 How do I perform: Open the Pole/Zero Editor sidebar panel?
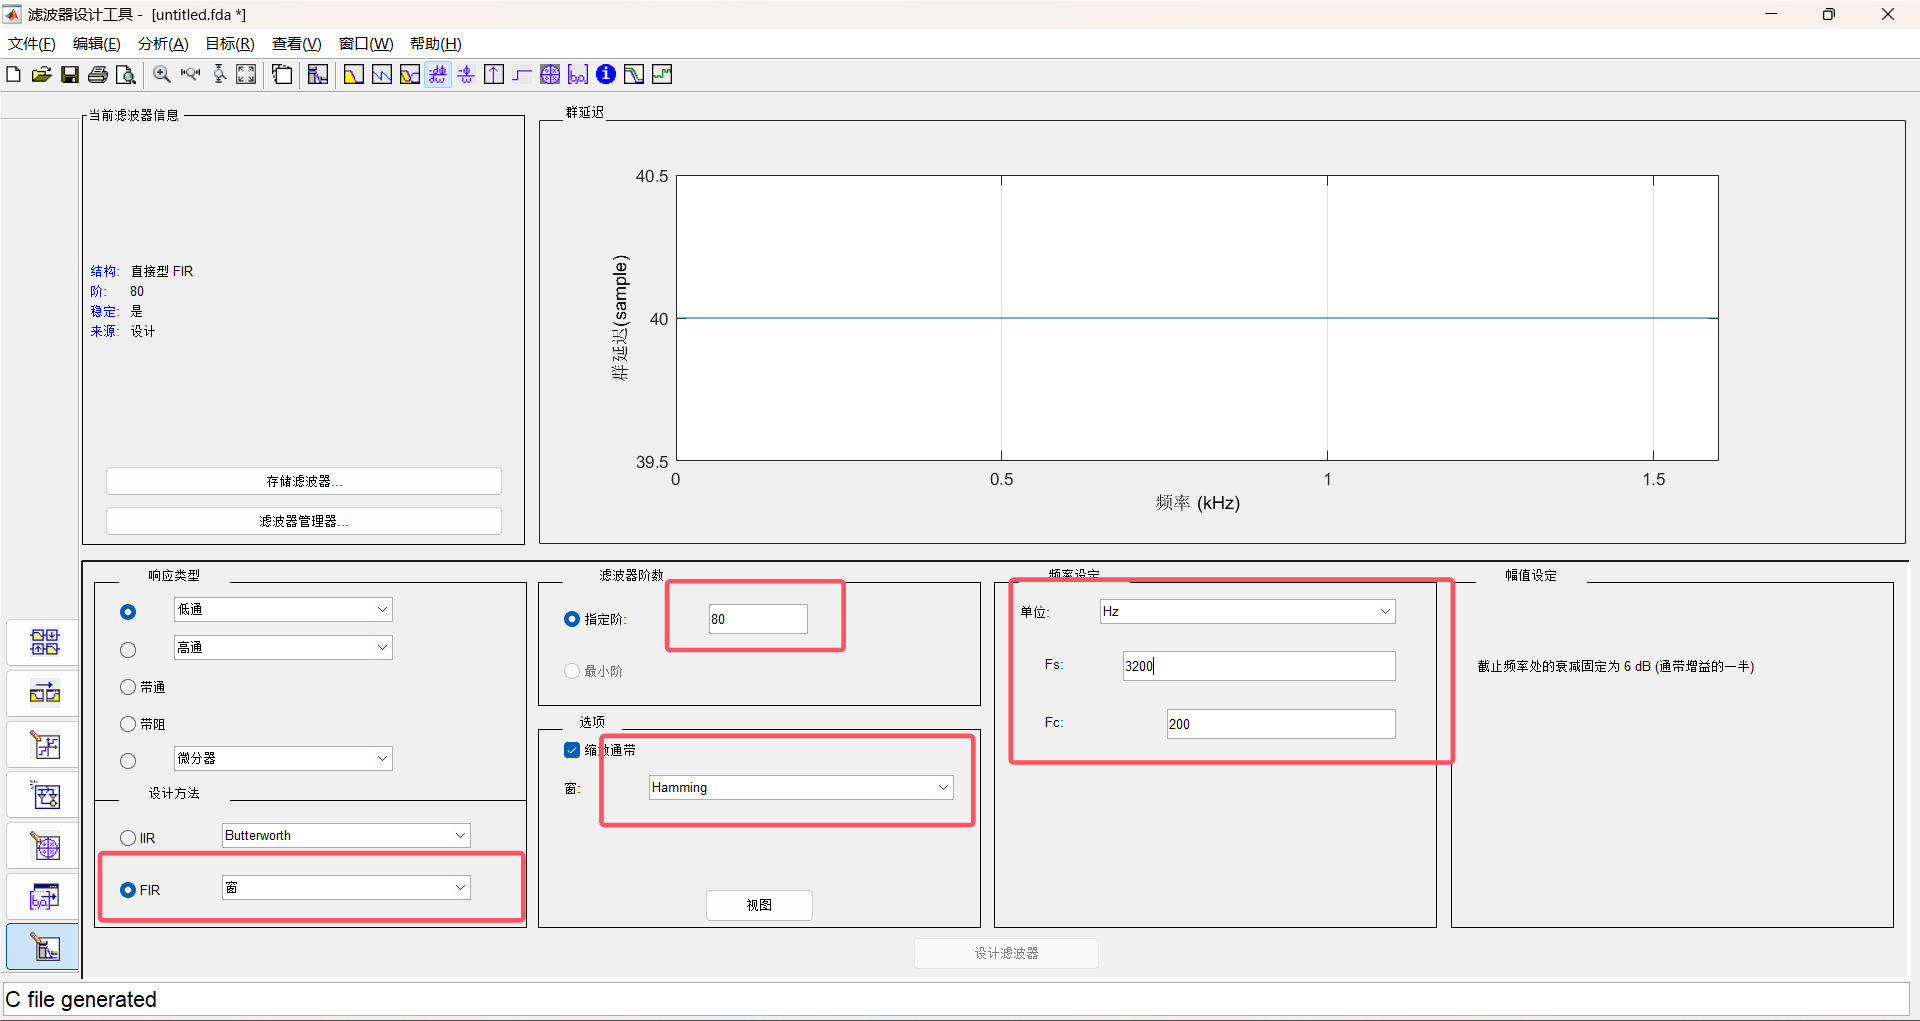point(44,847)
